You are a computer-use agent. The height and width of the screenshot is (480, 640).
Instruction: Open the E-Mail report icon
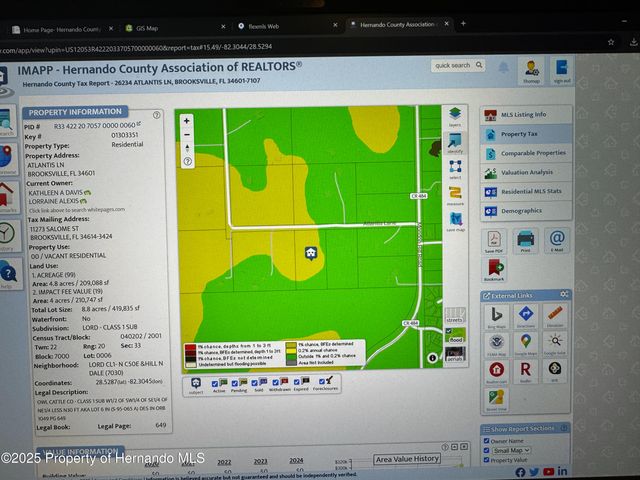pos(556,240)
